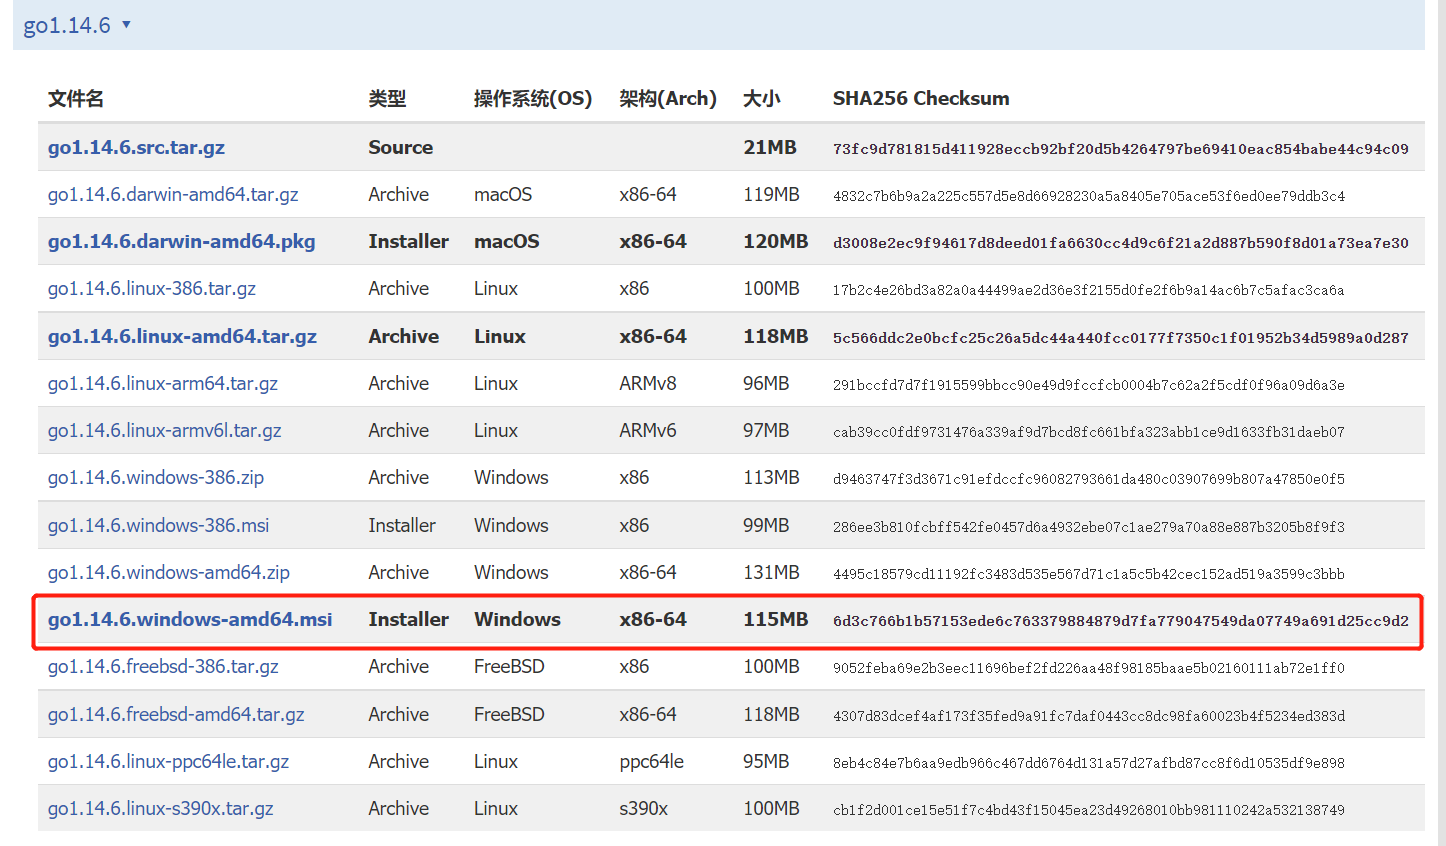Download go1.14.6.windows-amd64.msi installer
This screenshot has height=846, width=1446.
[190, 619]
